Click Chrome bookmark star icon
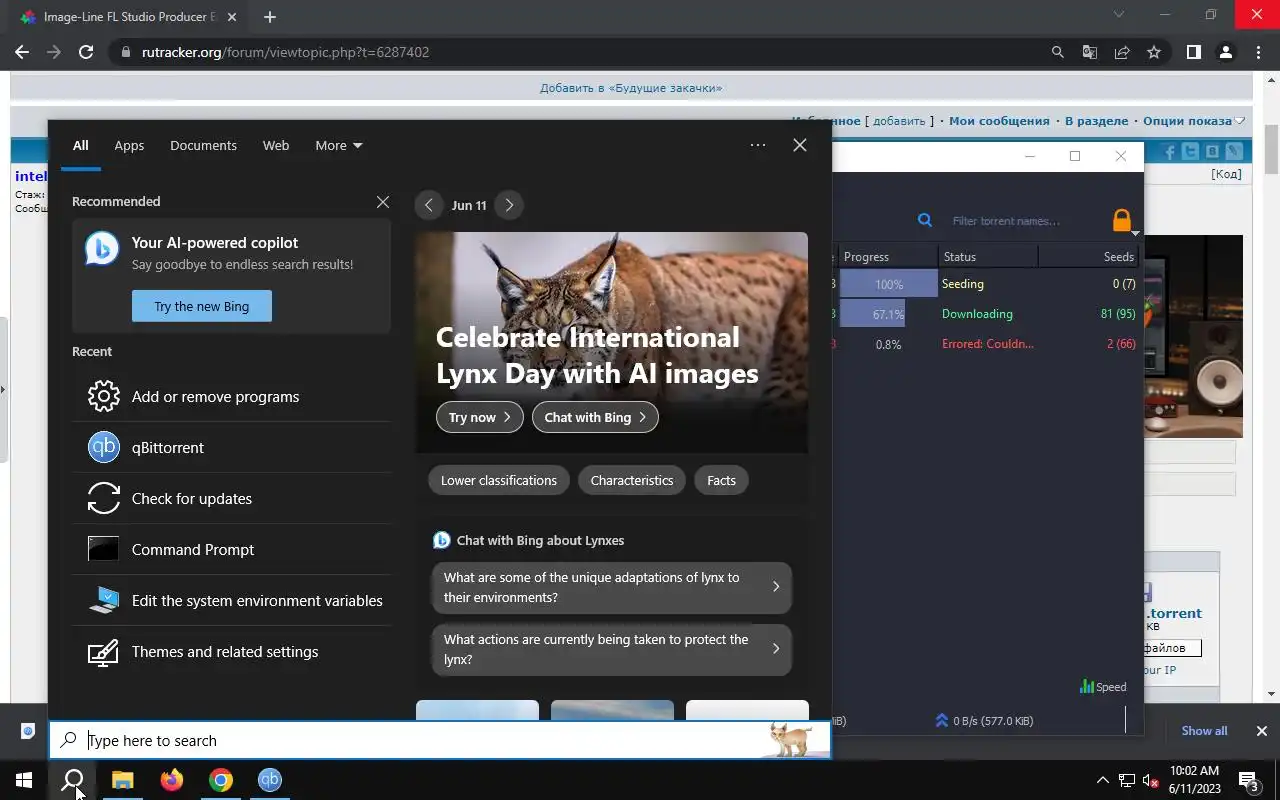 [x=1154, y=52]
